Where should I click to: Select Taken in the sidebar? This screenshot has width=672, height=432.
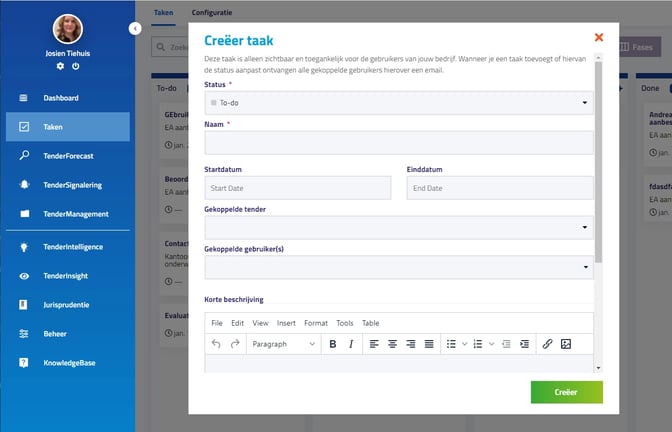tap(68, 127)
